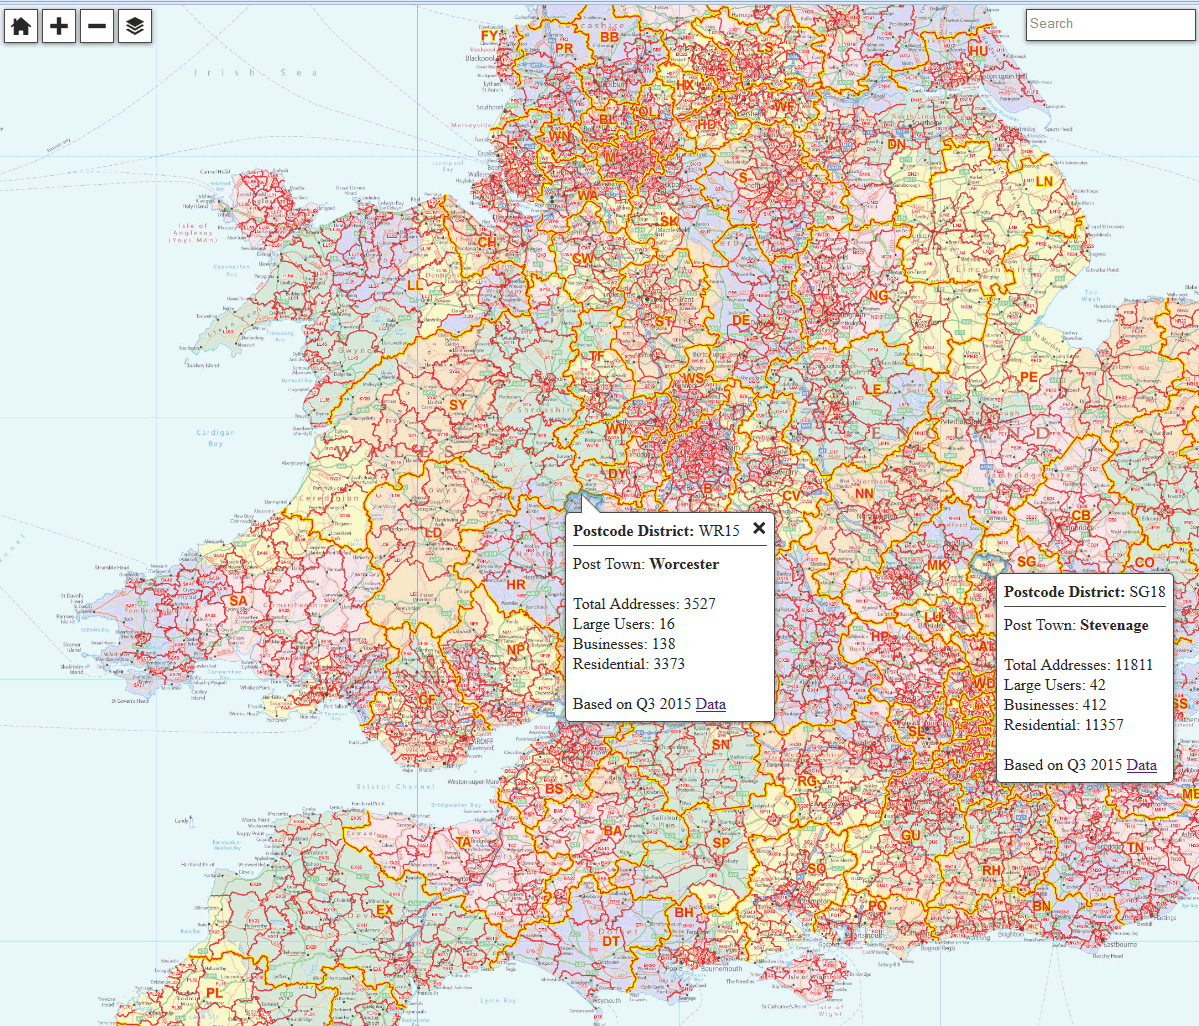Click the CH postcode area label
Viewport: 1199px width, 1026px height.
pyautogui.click(x=487, y=243)
